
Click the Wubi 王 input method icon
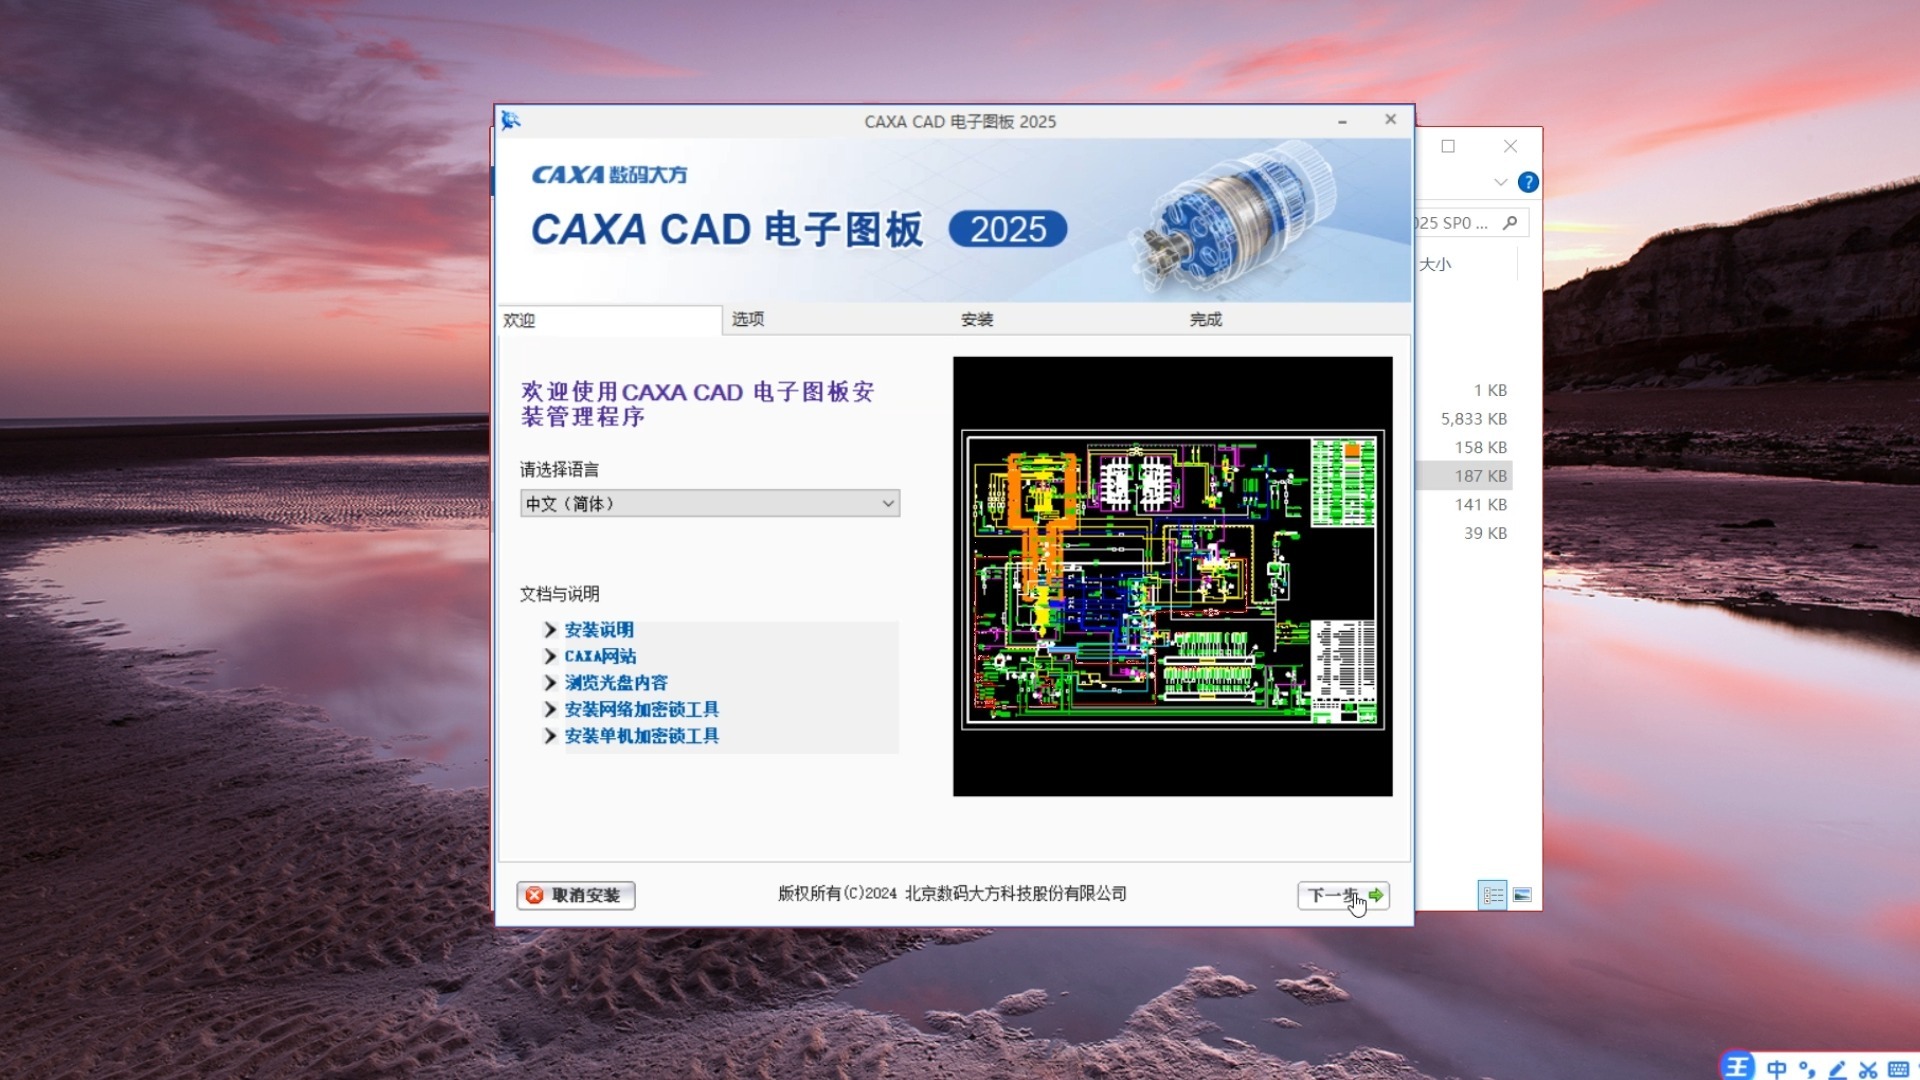pyautogui.click(x=1738, y=1067)
